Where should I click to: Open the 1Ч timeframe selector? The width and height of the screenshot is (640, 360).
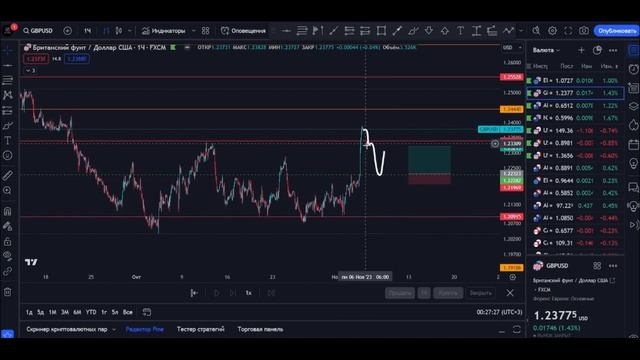(x=87, y=31)
